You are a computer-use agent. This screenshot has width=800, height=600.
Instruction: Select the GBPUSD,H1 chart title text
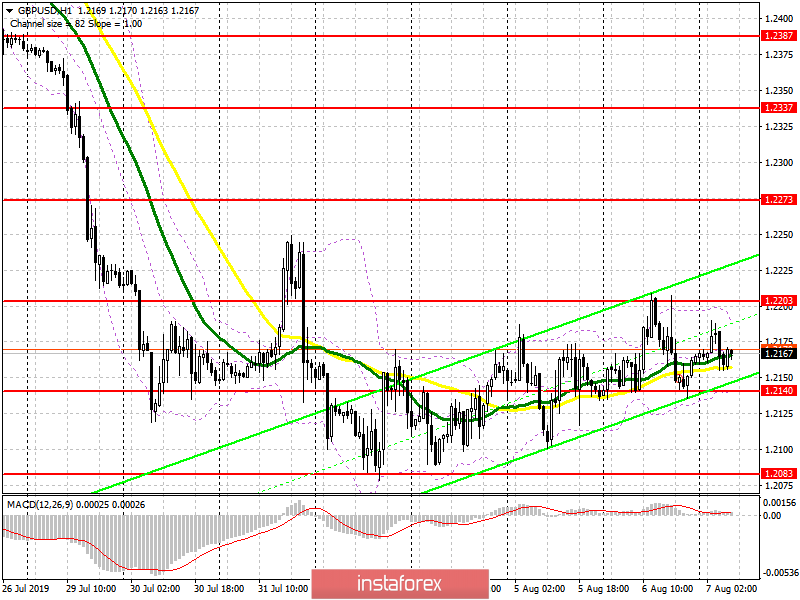[x=45, y=11]
